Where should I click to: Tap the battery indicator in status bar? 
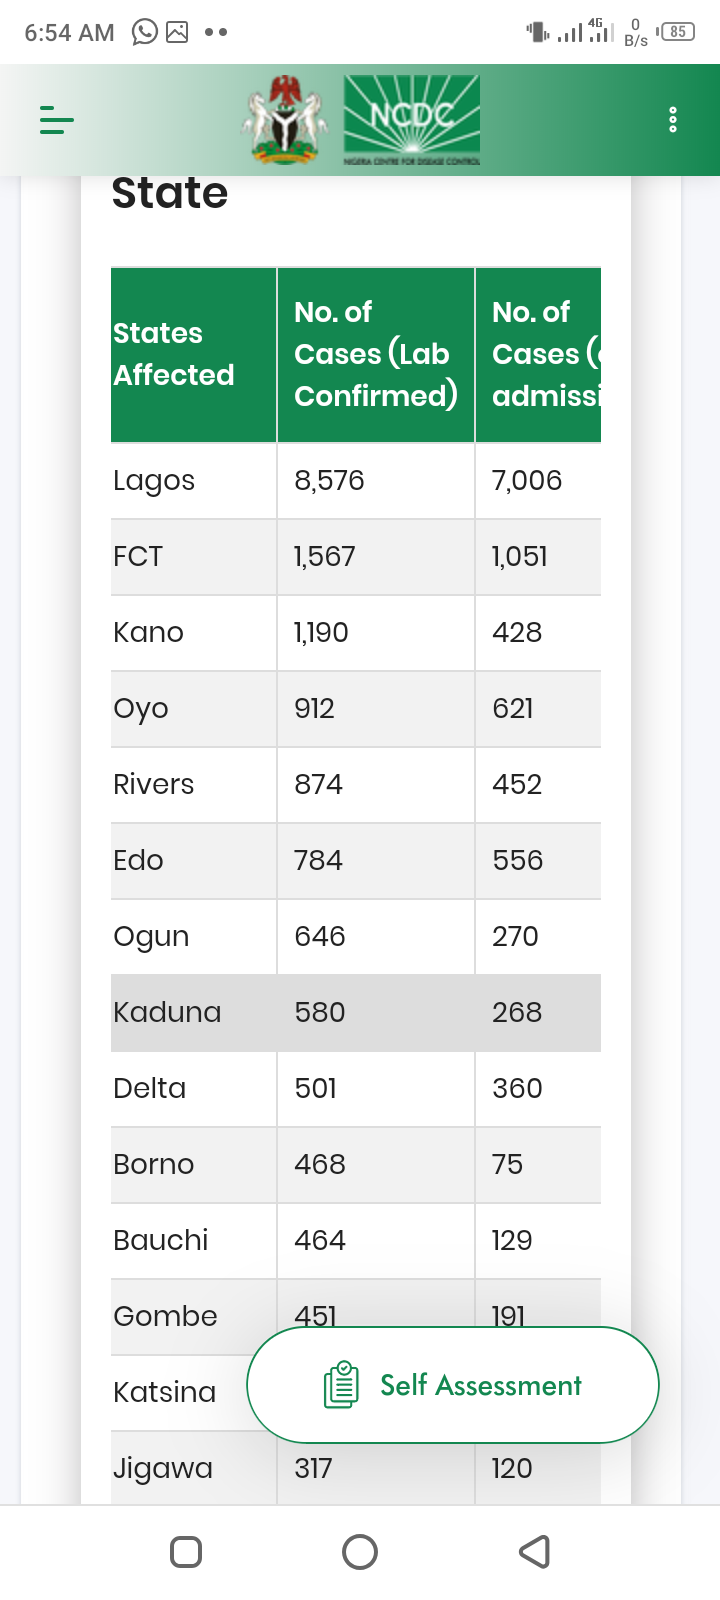click(677, 32)
